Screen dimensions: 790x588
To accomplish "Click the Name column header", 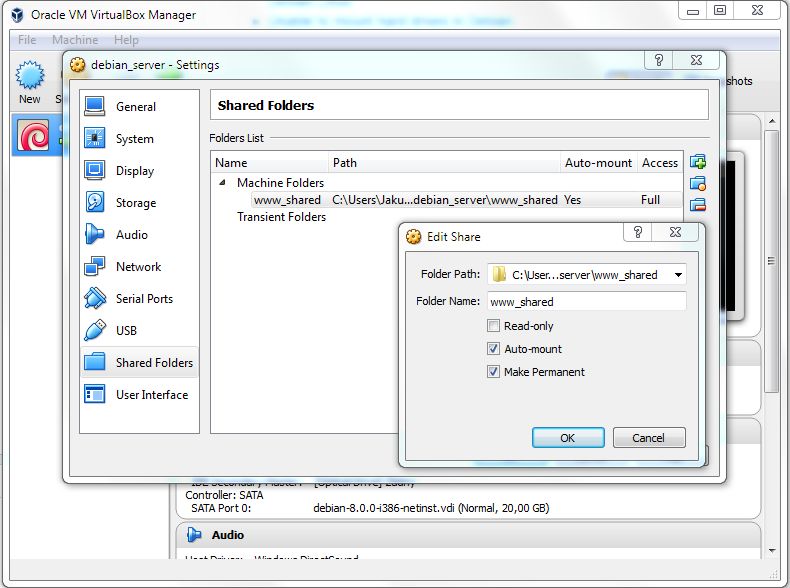I will pyautogui.click(x=270, y=163).
